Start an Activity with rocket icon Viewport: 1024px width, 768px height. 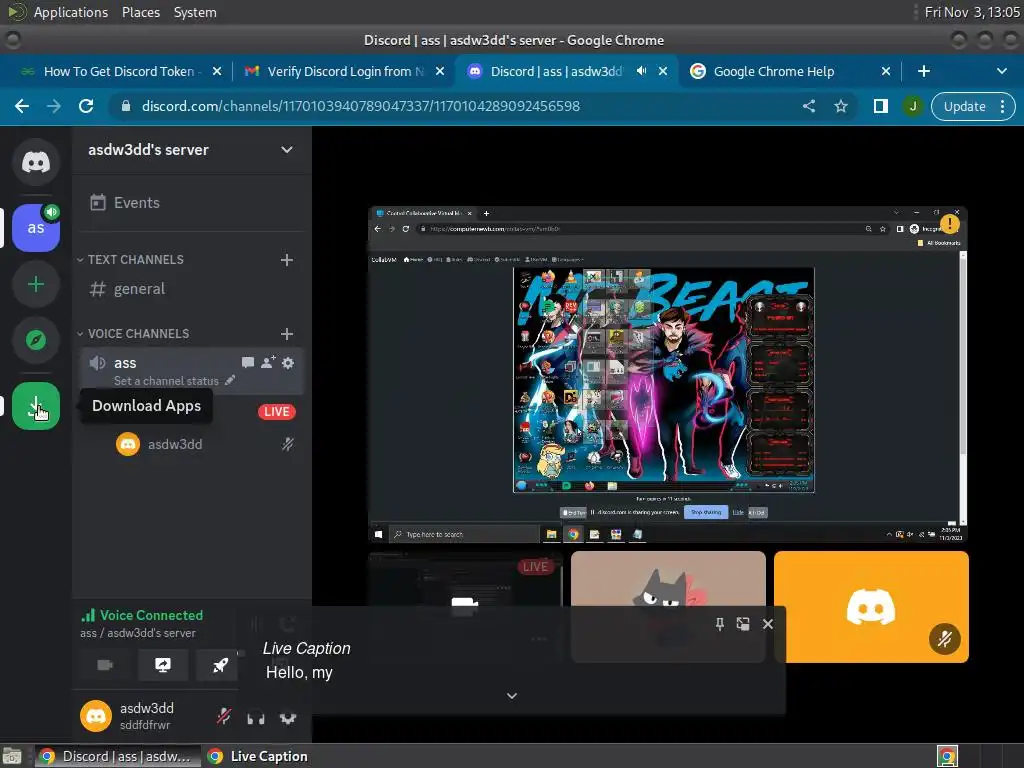(221, 665)
